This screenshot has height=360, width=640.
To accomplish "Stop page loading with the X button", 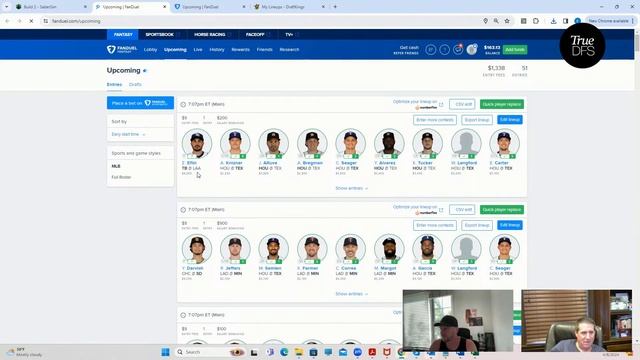I will click(x=31, y=21).
